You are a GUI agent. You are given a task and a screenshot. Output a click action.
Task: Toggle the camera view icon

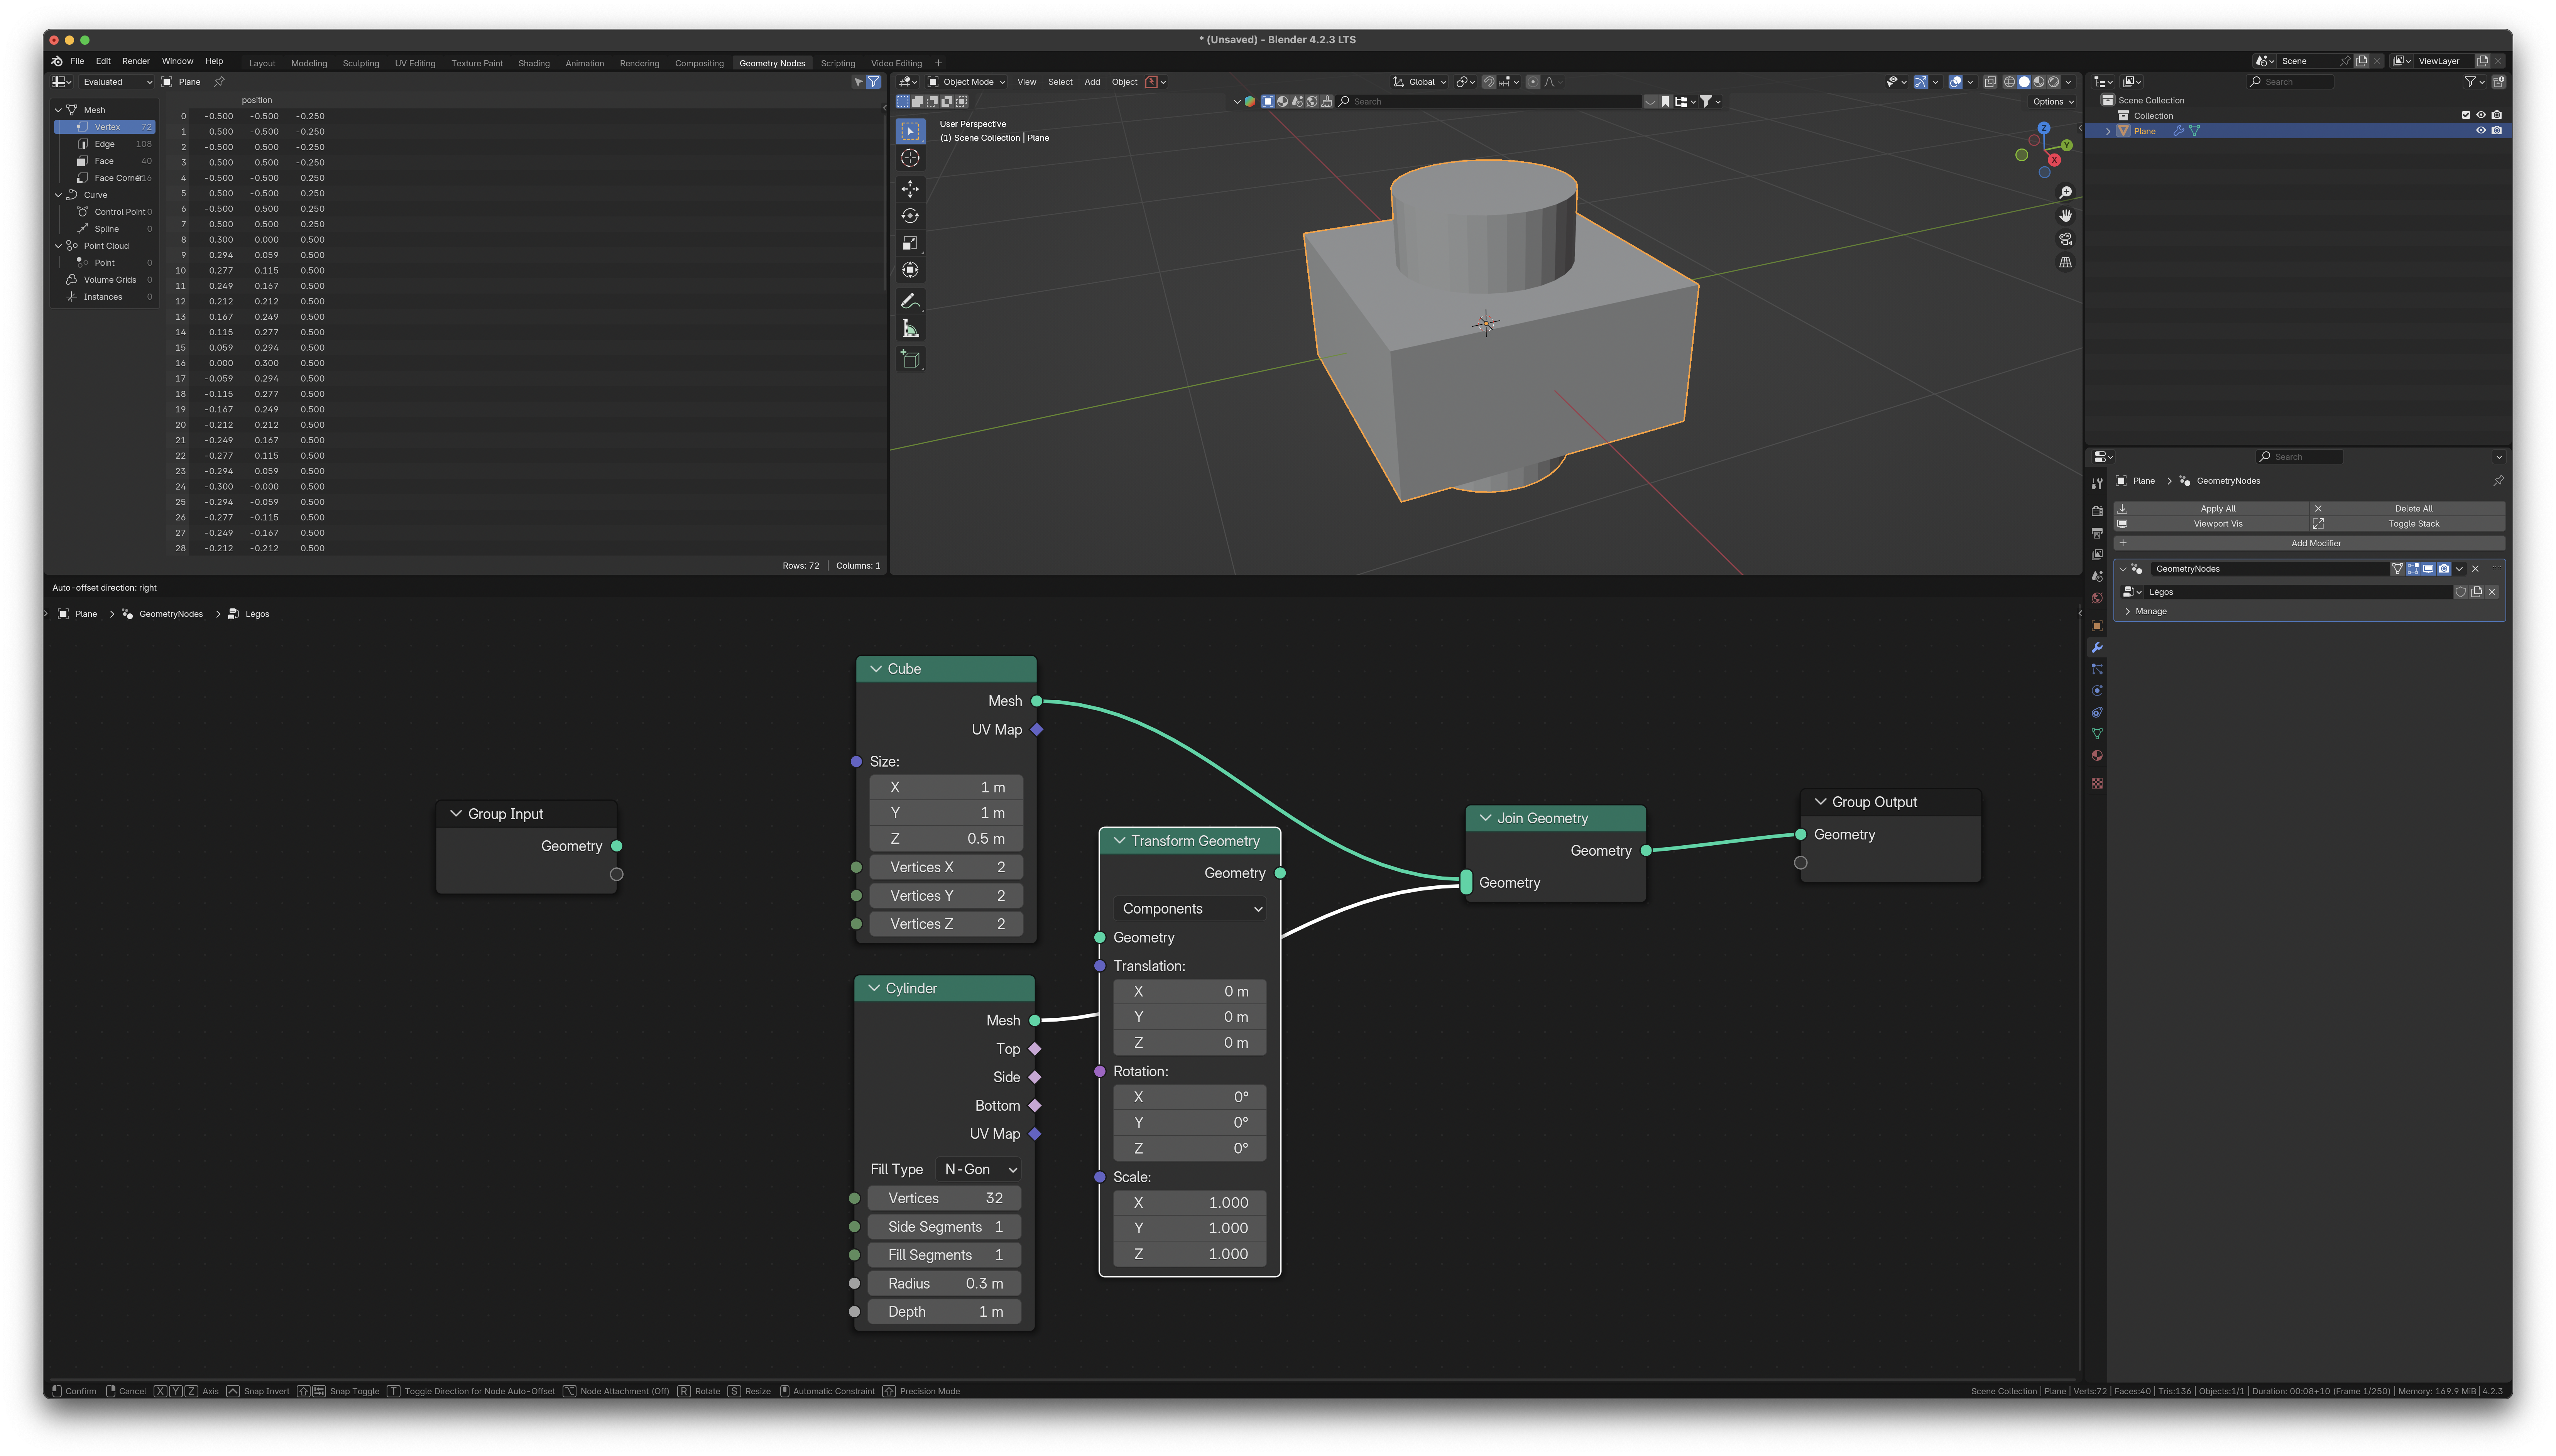click(2065, 239)
